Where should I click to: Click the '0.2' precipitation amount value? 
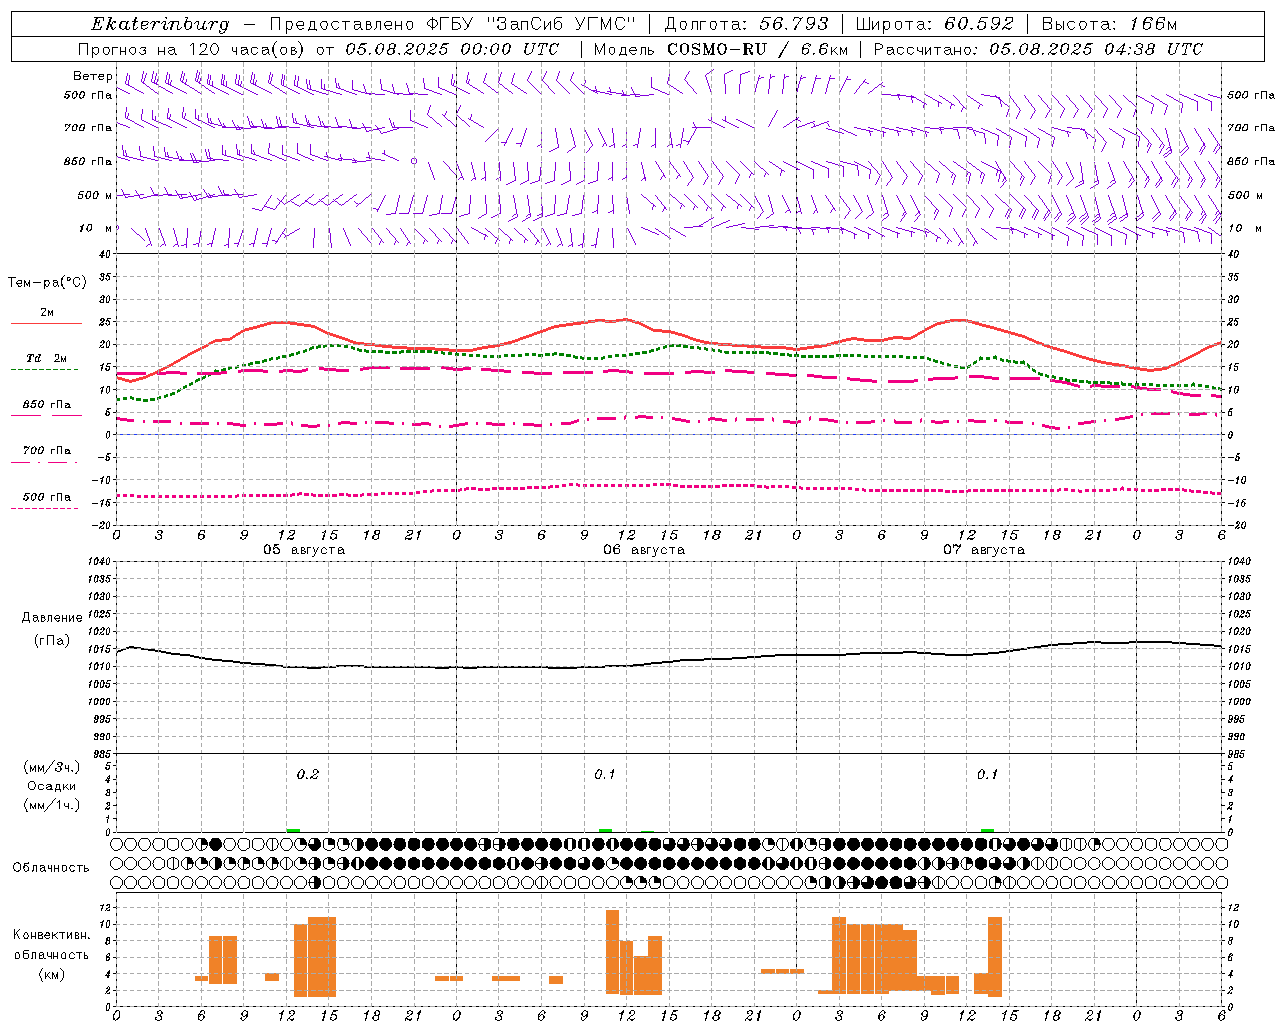308,774
